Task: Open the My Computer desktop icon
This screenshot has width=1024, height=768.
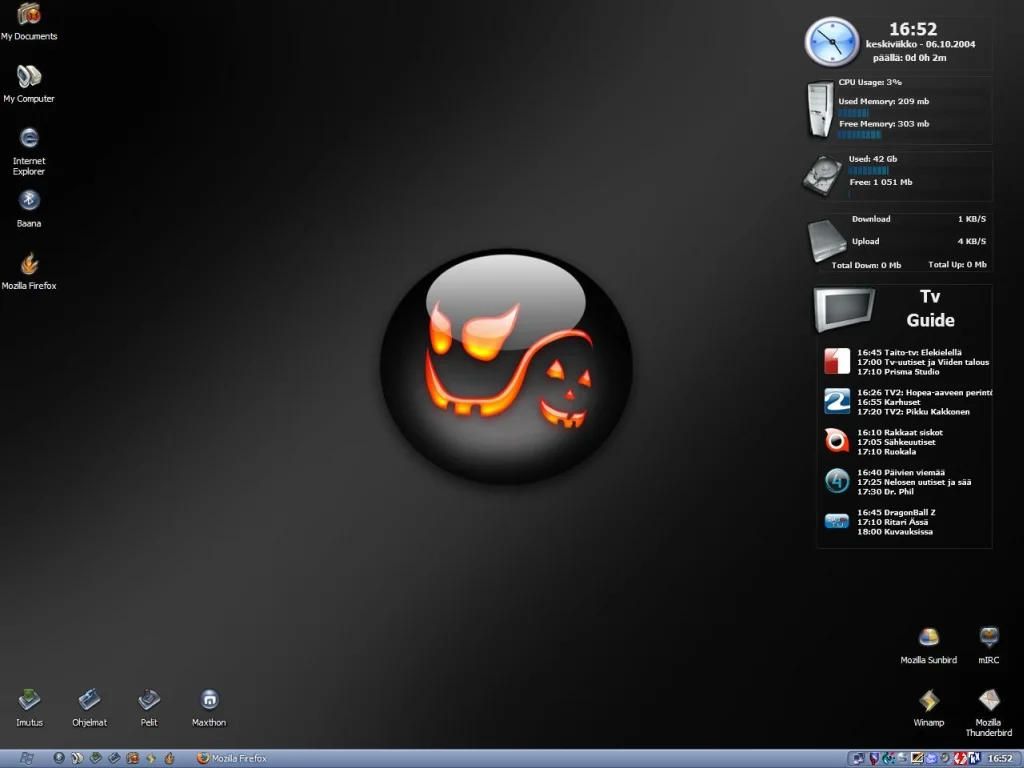Action: (29, 77)
